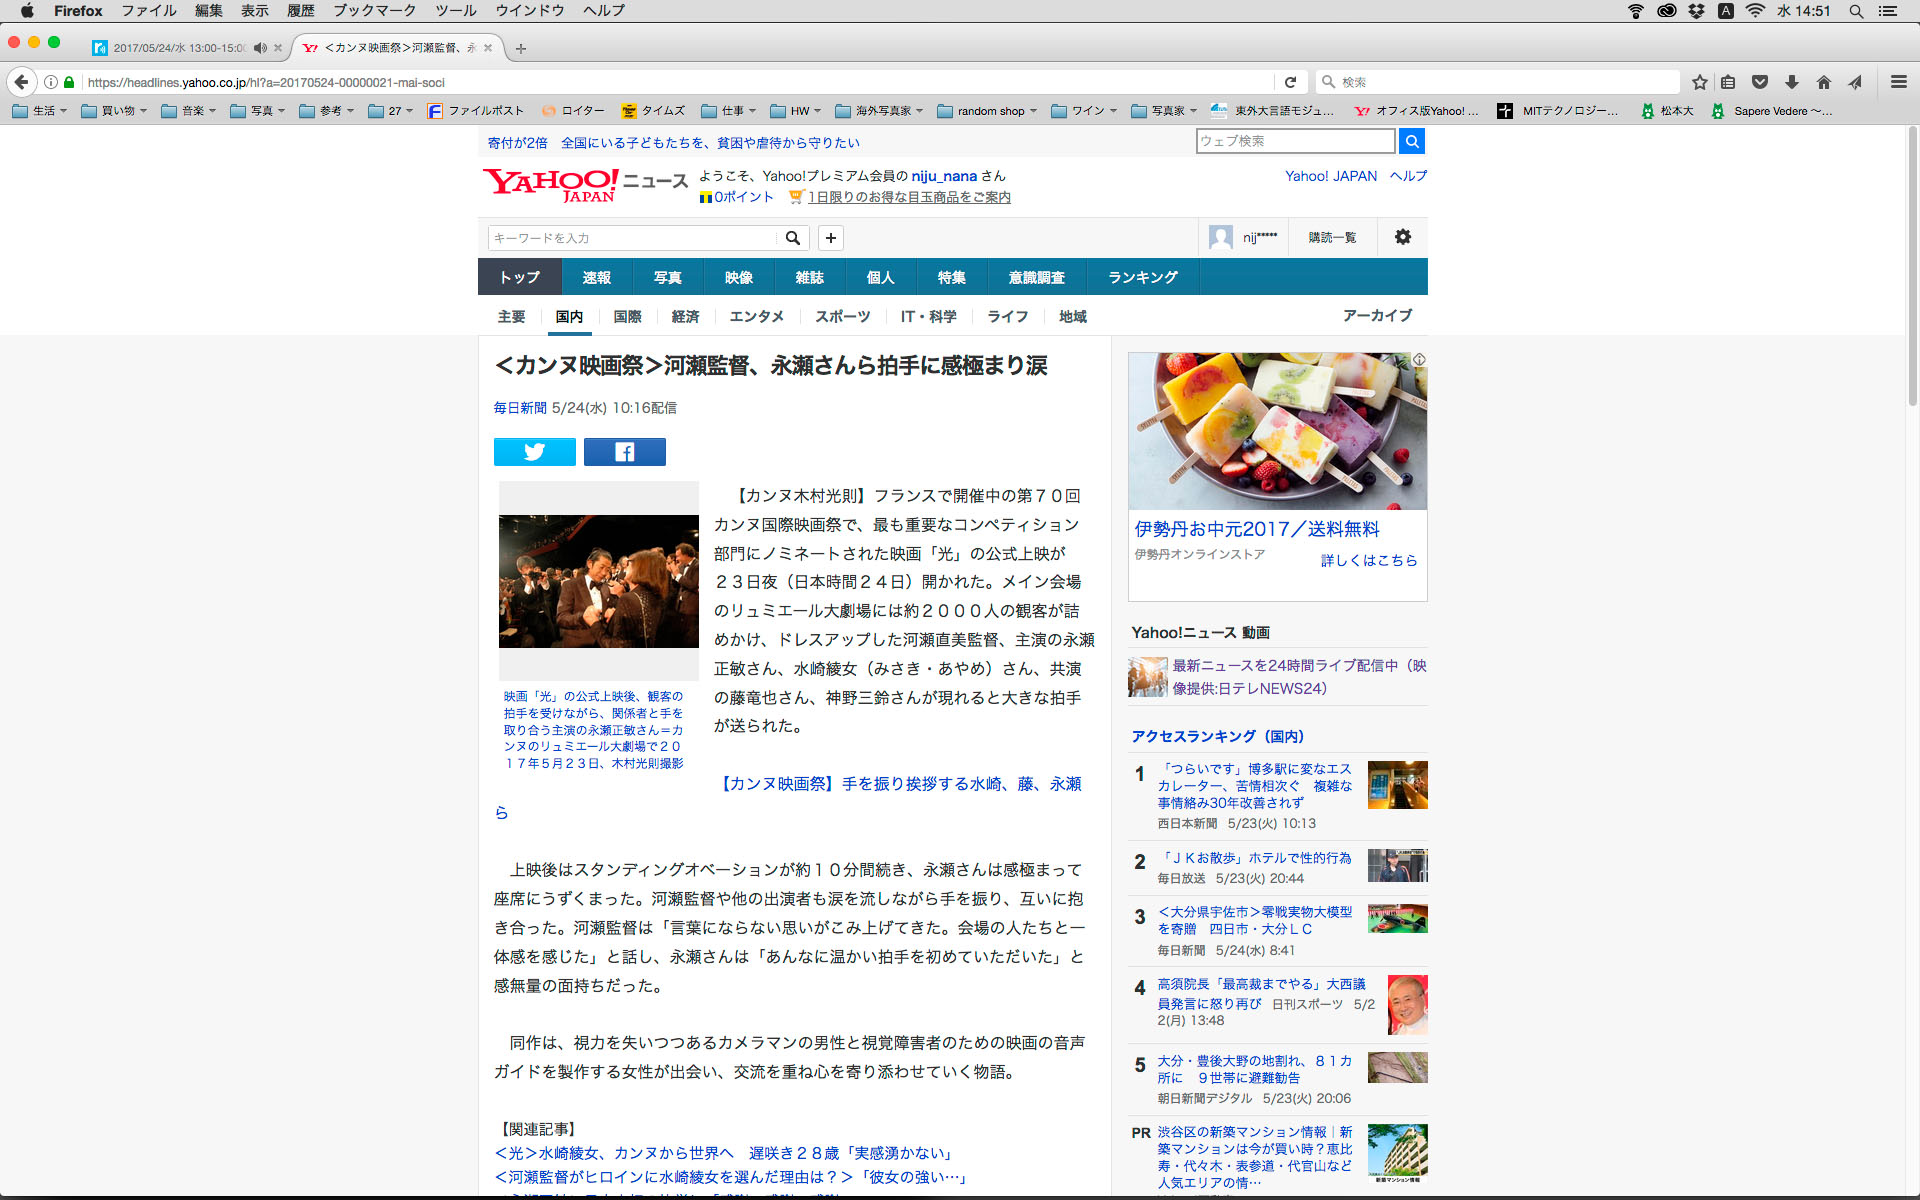The image size is (1920, 1200).
Task: Select the エンタメ category tab
Action: (x=756, y=317)
